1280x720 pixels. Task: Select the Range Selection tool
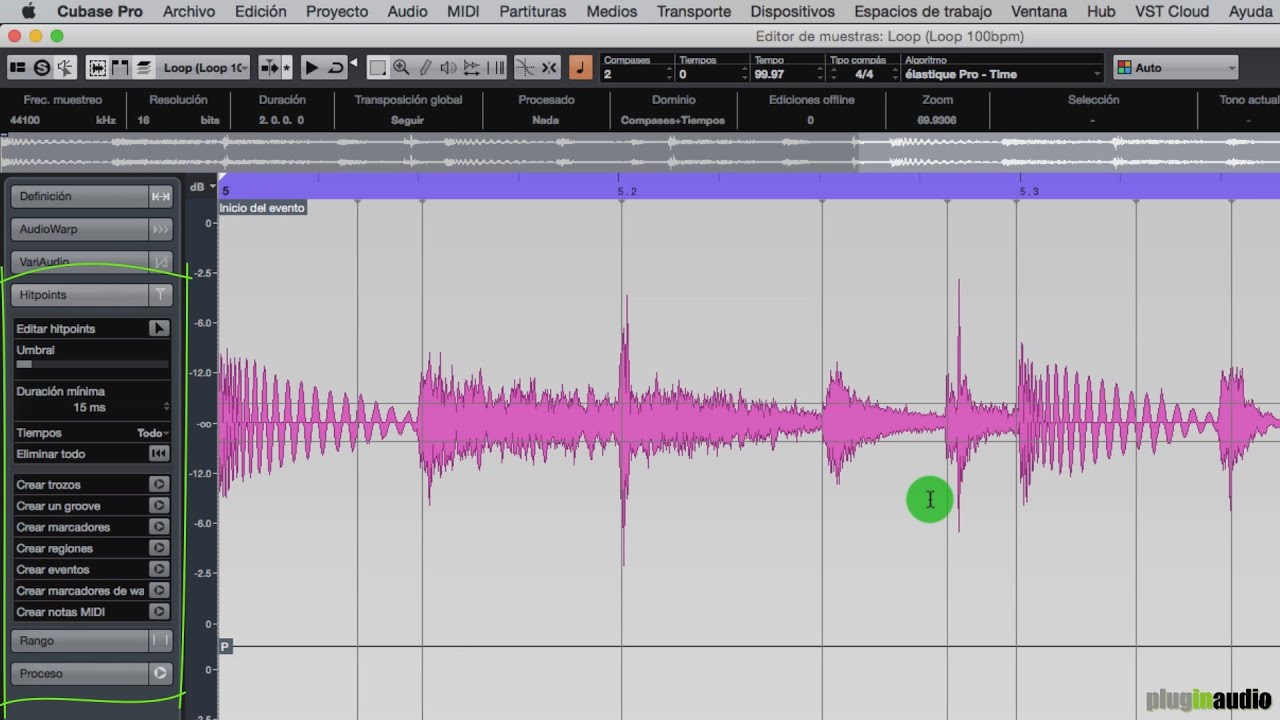click(377, 68)
